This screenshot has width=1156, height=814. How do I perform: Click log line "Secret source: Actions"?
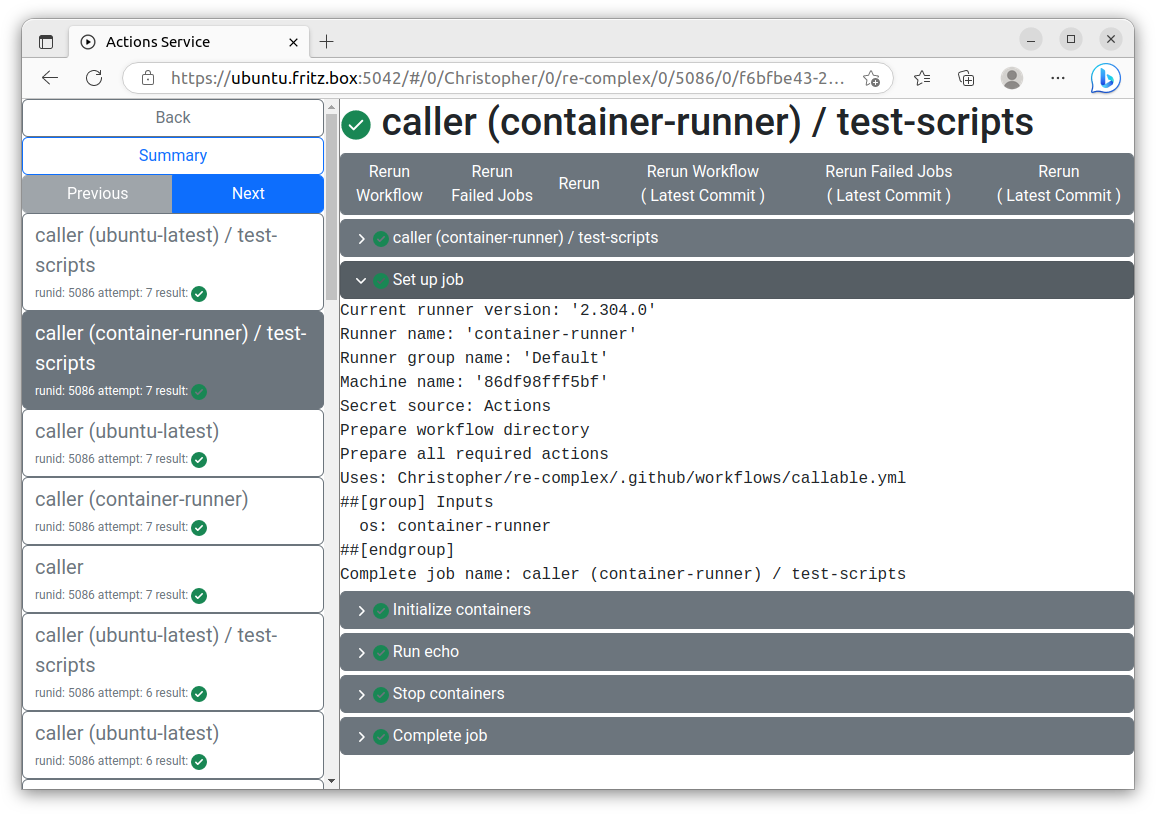(445, 406)
